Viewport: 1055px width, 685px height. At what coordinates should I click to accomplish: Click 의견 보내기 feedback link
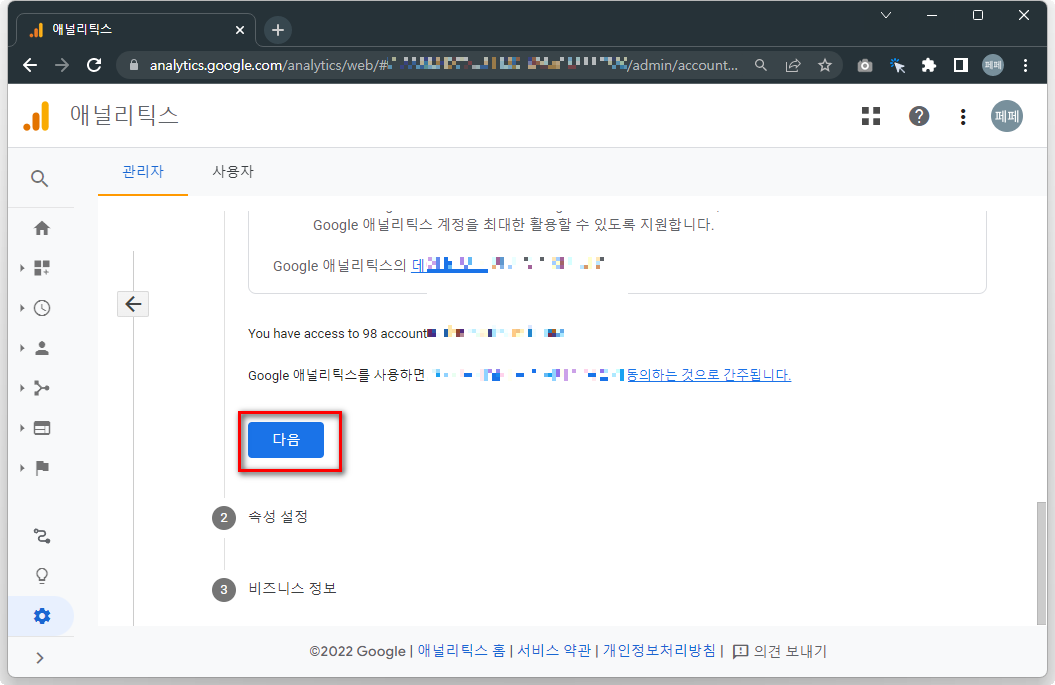(779, 651)
